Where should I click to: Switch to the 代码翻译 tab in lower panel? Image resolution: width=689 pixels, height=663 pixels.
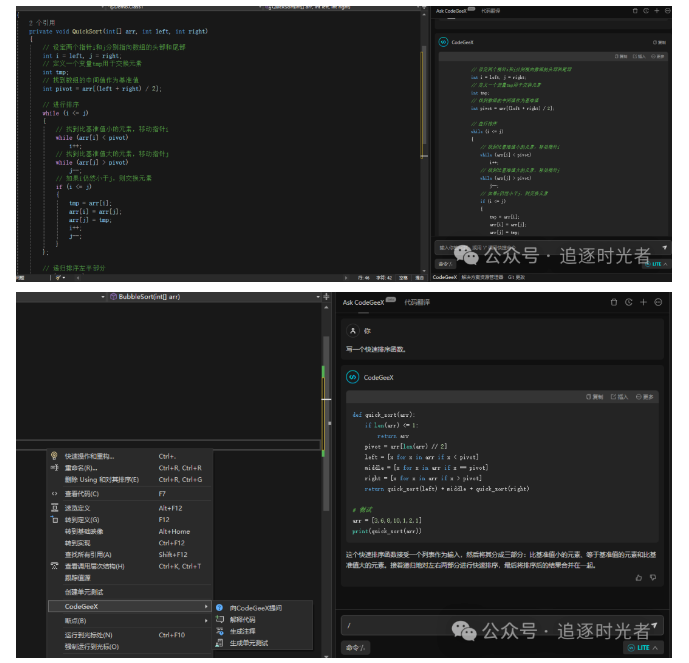(417, 302)
